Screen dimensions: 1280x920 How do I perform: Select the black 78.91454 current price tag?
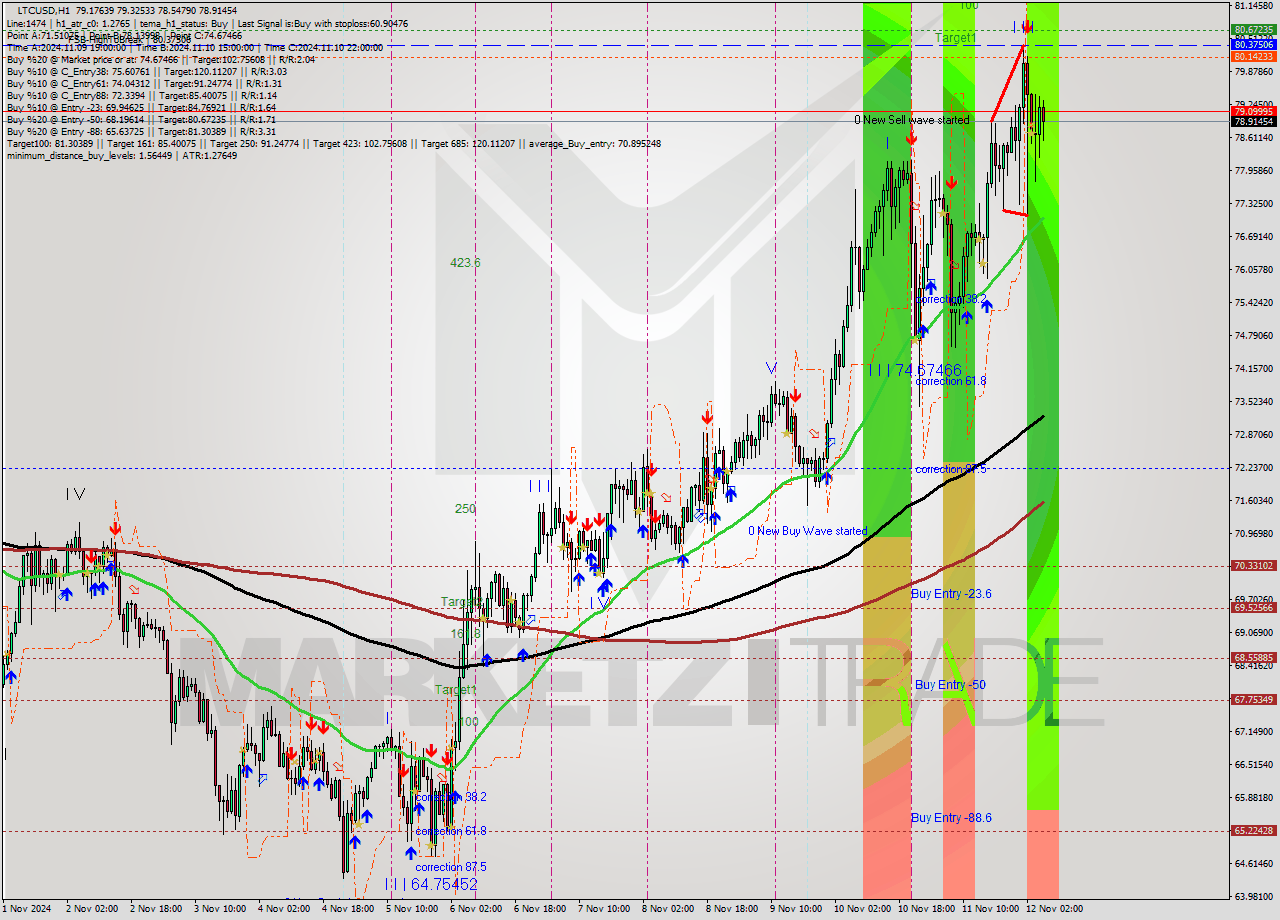point(1253,121)
